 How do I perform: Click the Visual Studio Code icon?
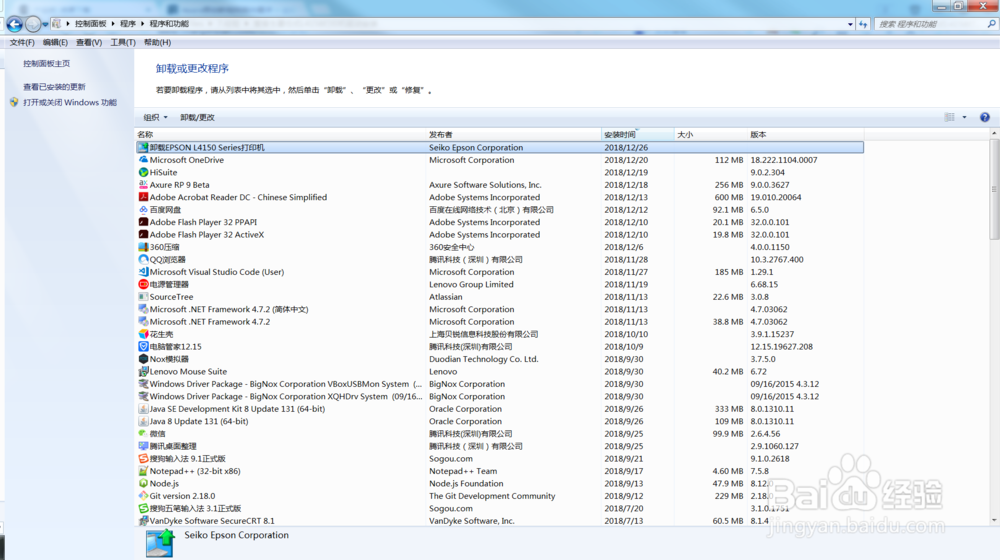point(143,272)
